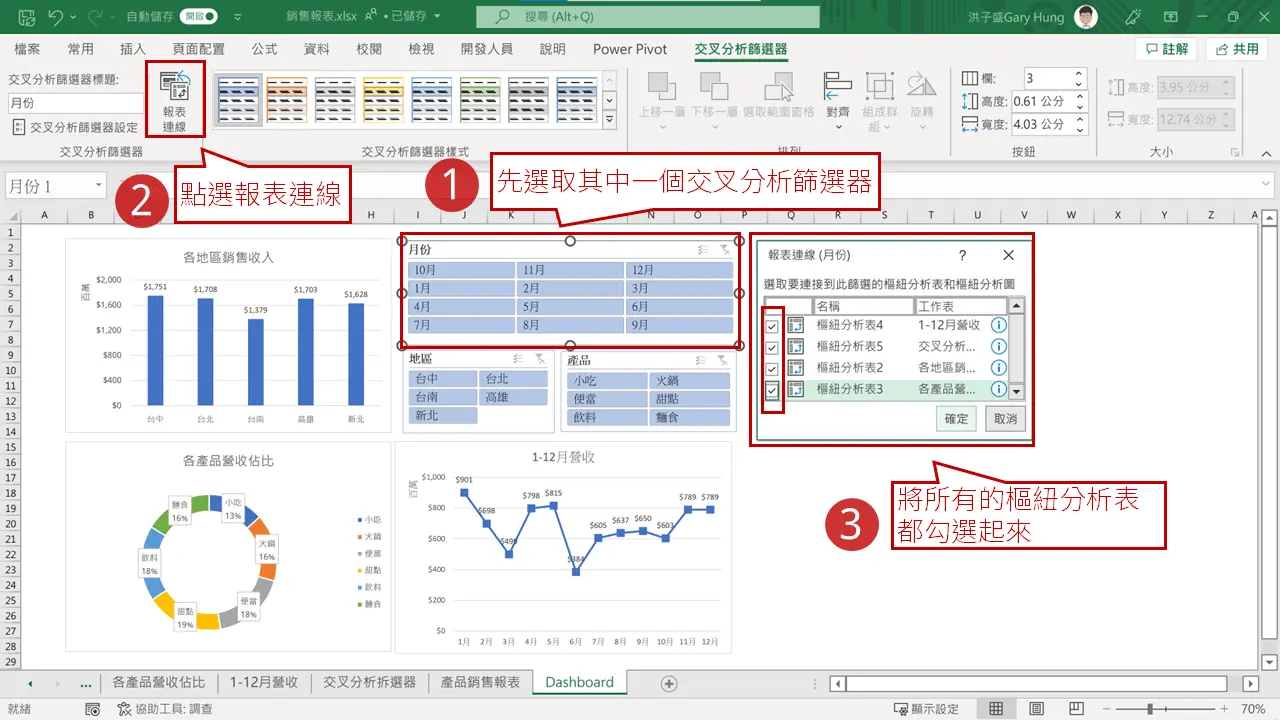Clear the filter on the 月份 slicer
Viewport: 1280px width, 720px height.
[x=724, y=250]
